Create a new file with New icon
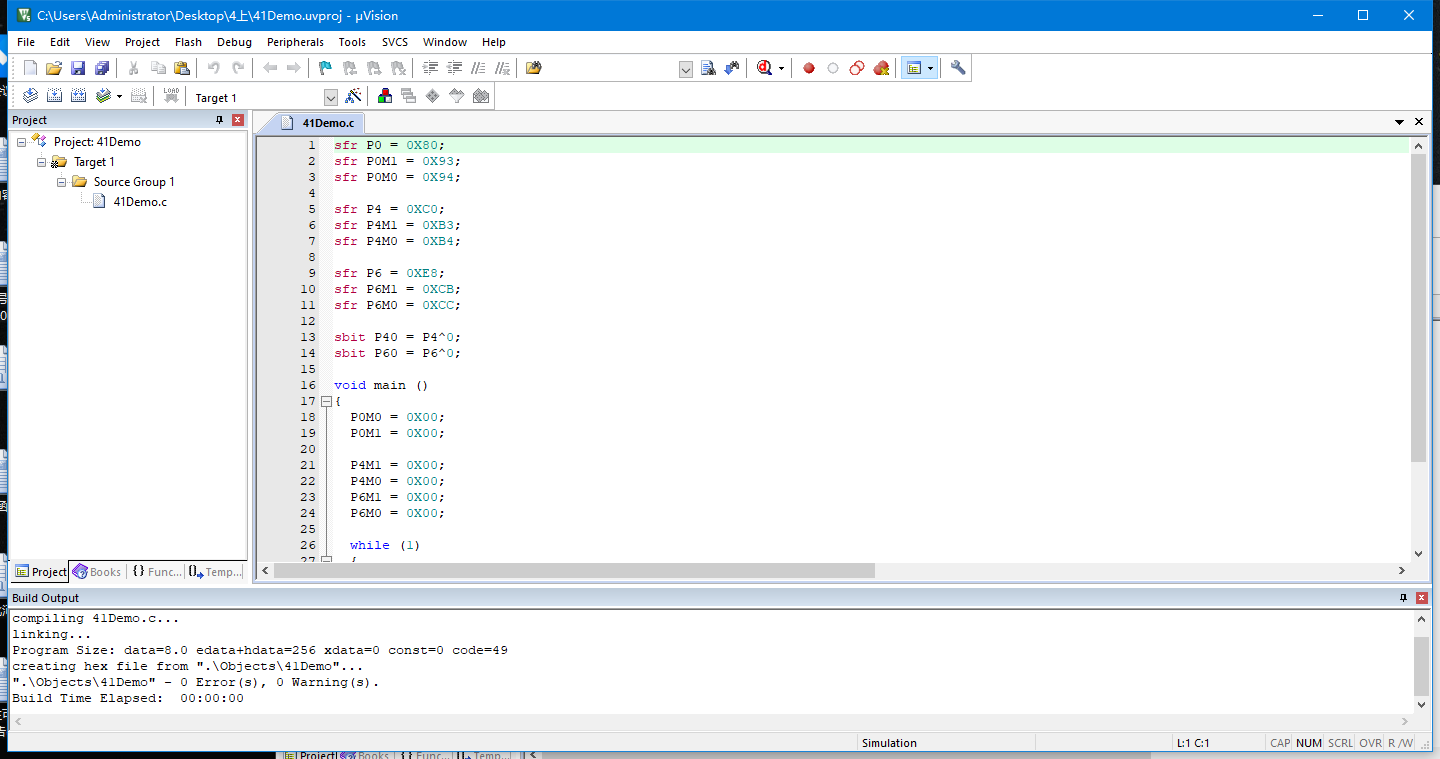1440x759 pixels. [30, 68]
